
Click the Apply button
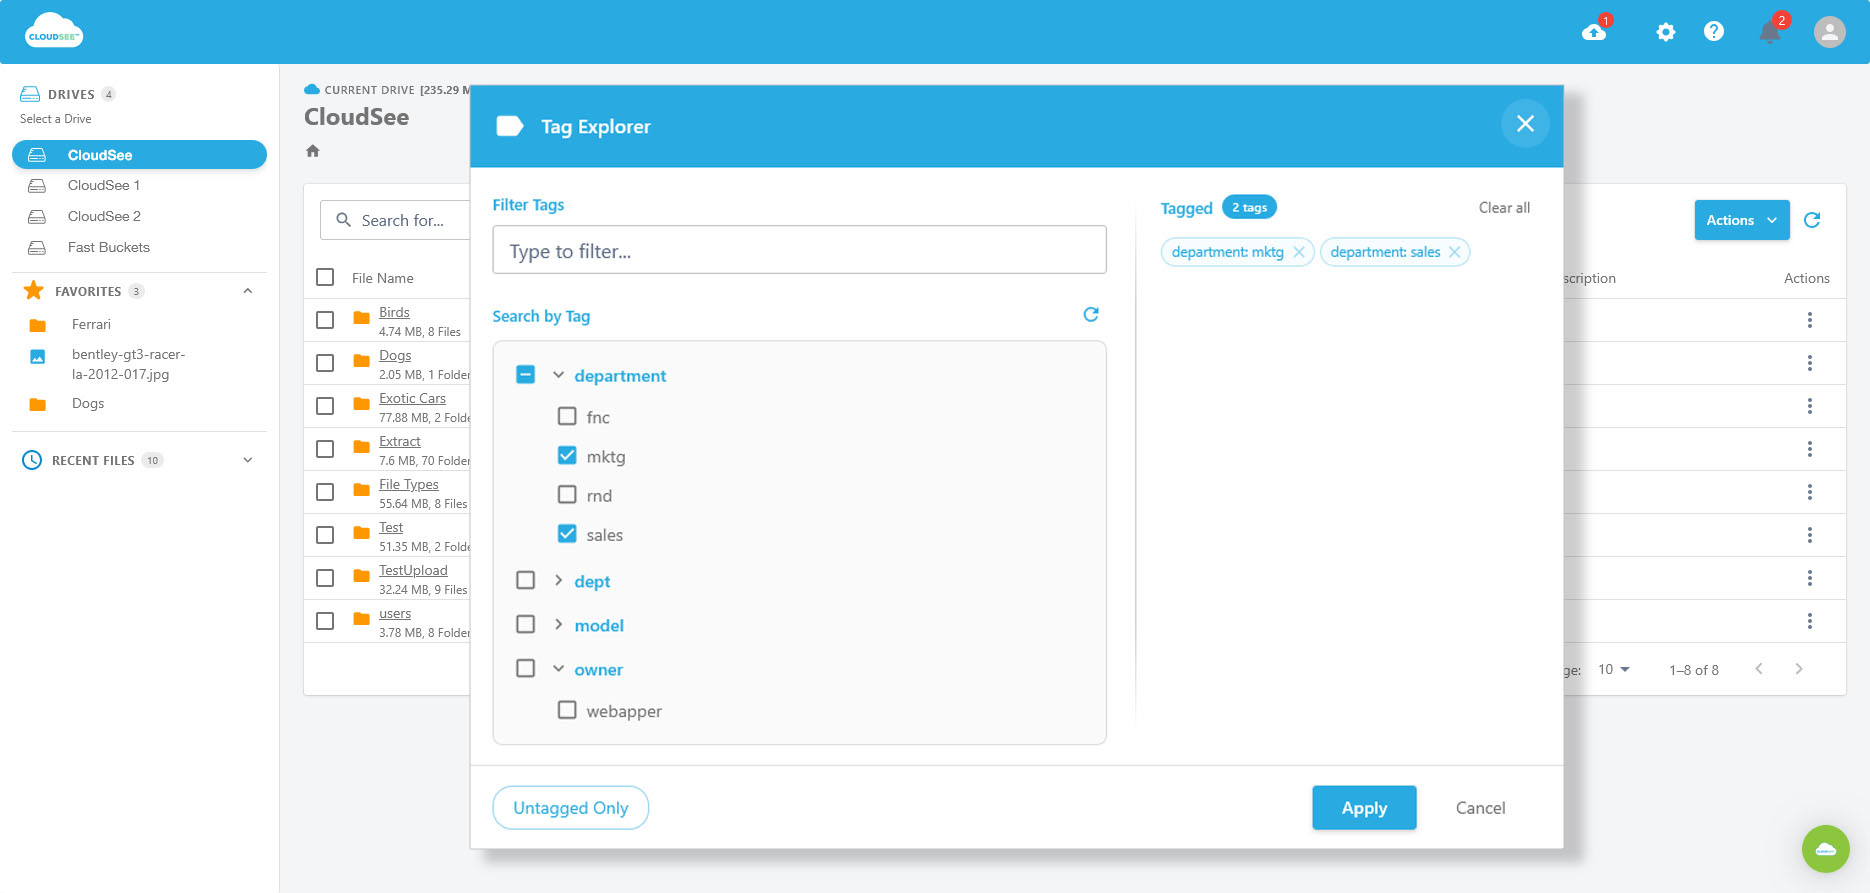coord(1364,808)
